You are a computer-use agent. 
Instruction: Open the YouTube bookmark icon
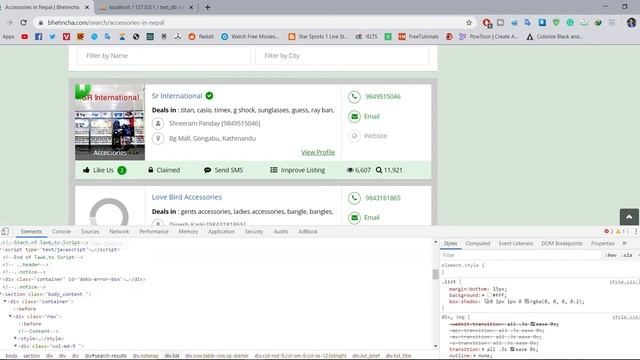(24, 37)
